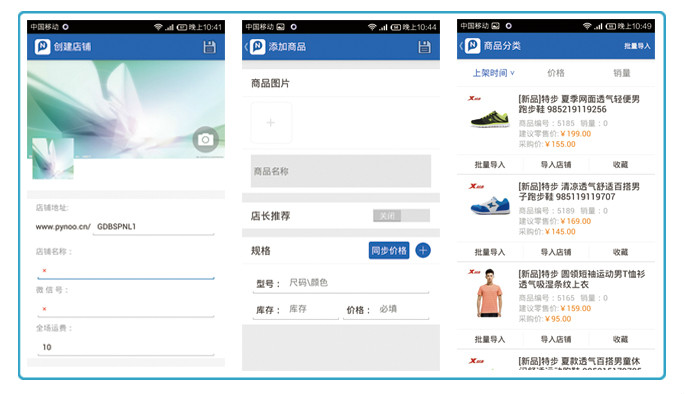Go back from the 商品分类 screen
This screenshot has height=394, width=685.
pos(461,45)
